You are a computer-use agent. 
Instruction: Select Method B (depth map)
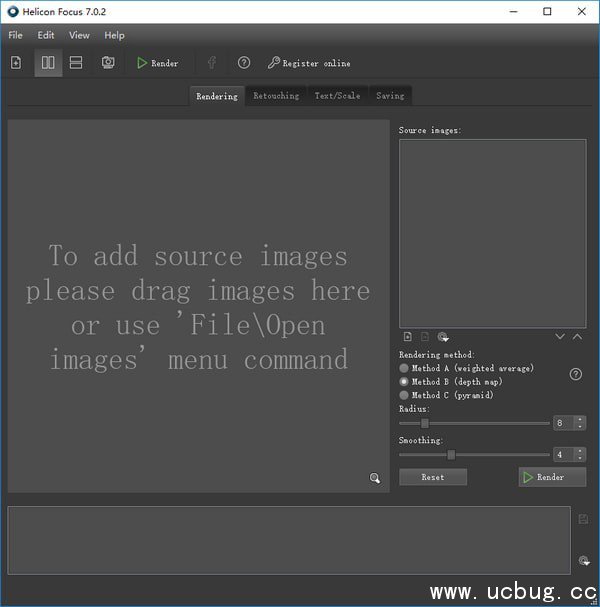click(x=404, y=381)
